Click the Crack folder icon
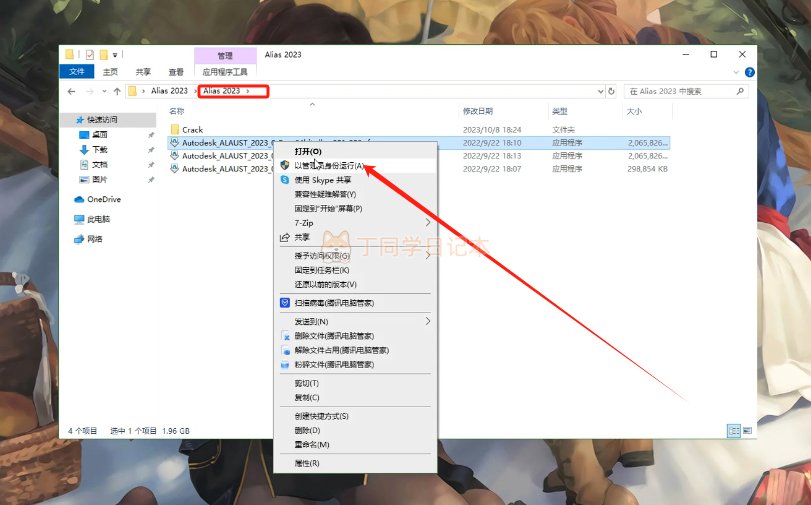The image size is (811, 505). click(x=175, y=129)
